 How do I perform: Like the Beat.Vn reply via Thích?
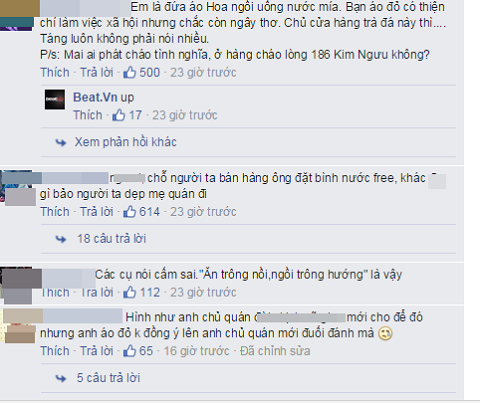(x=88, y=115)
